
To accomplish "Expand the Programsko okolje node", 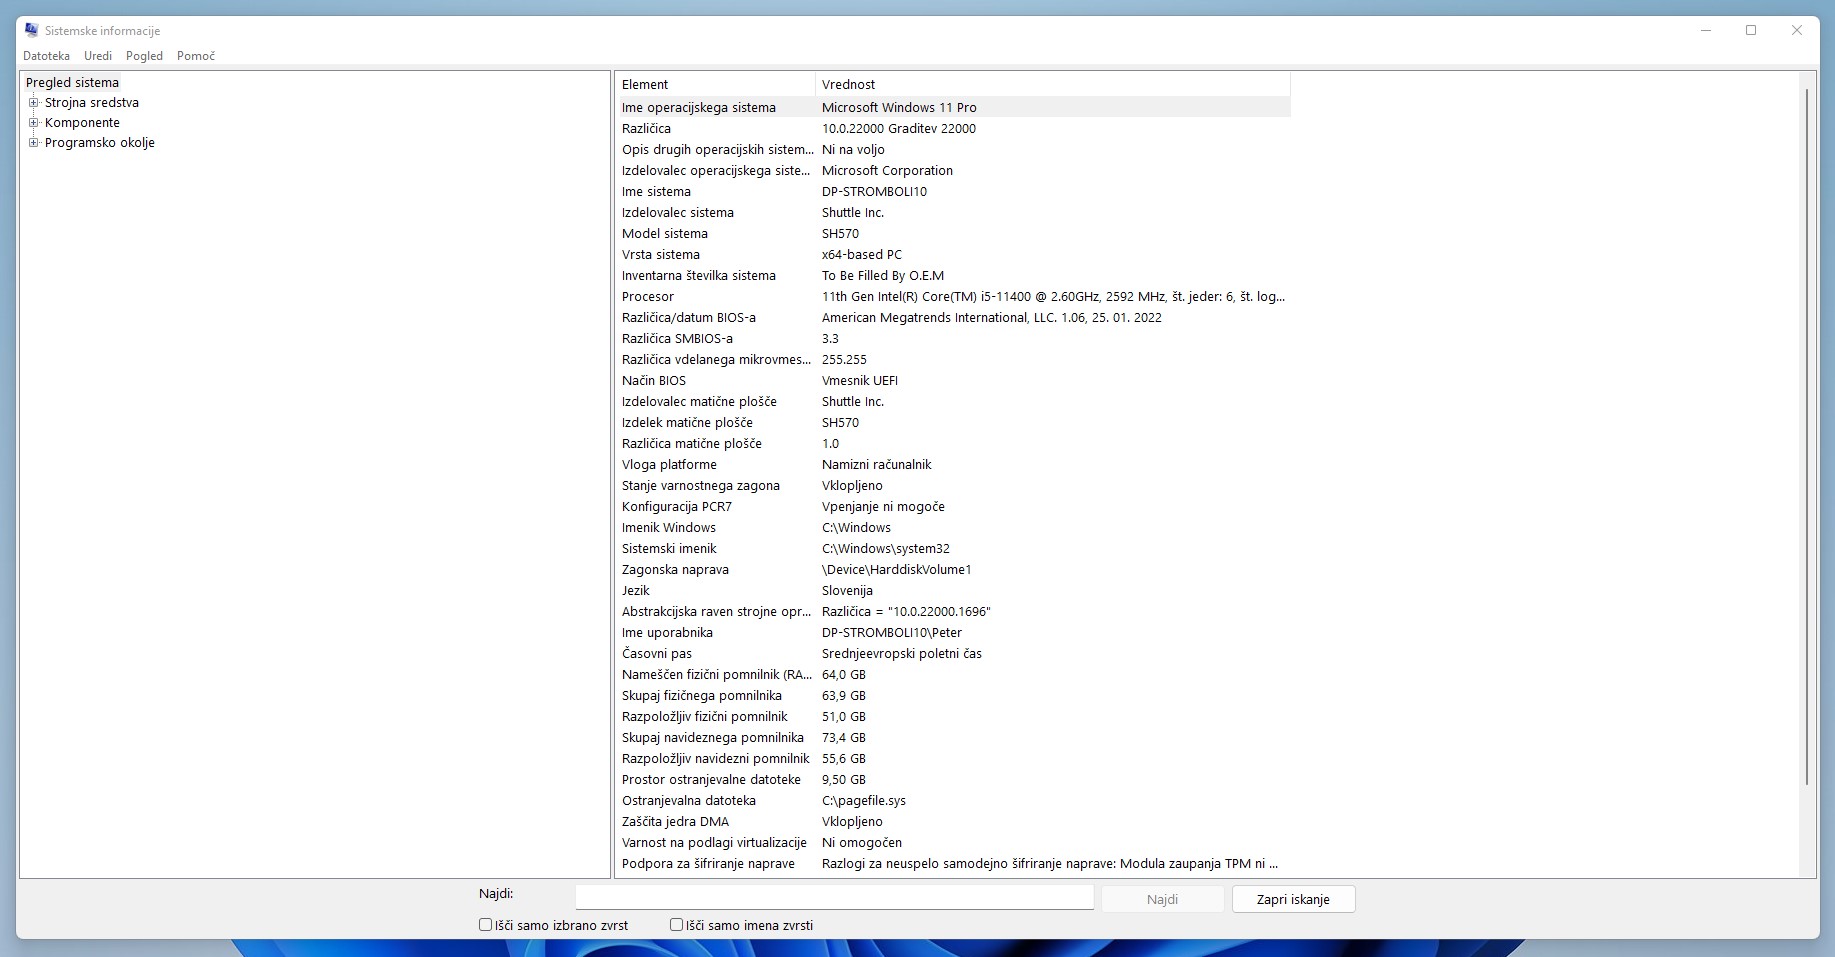I will [33, 142].
